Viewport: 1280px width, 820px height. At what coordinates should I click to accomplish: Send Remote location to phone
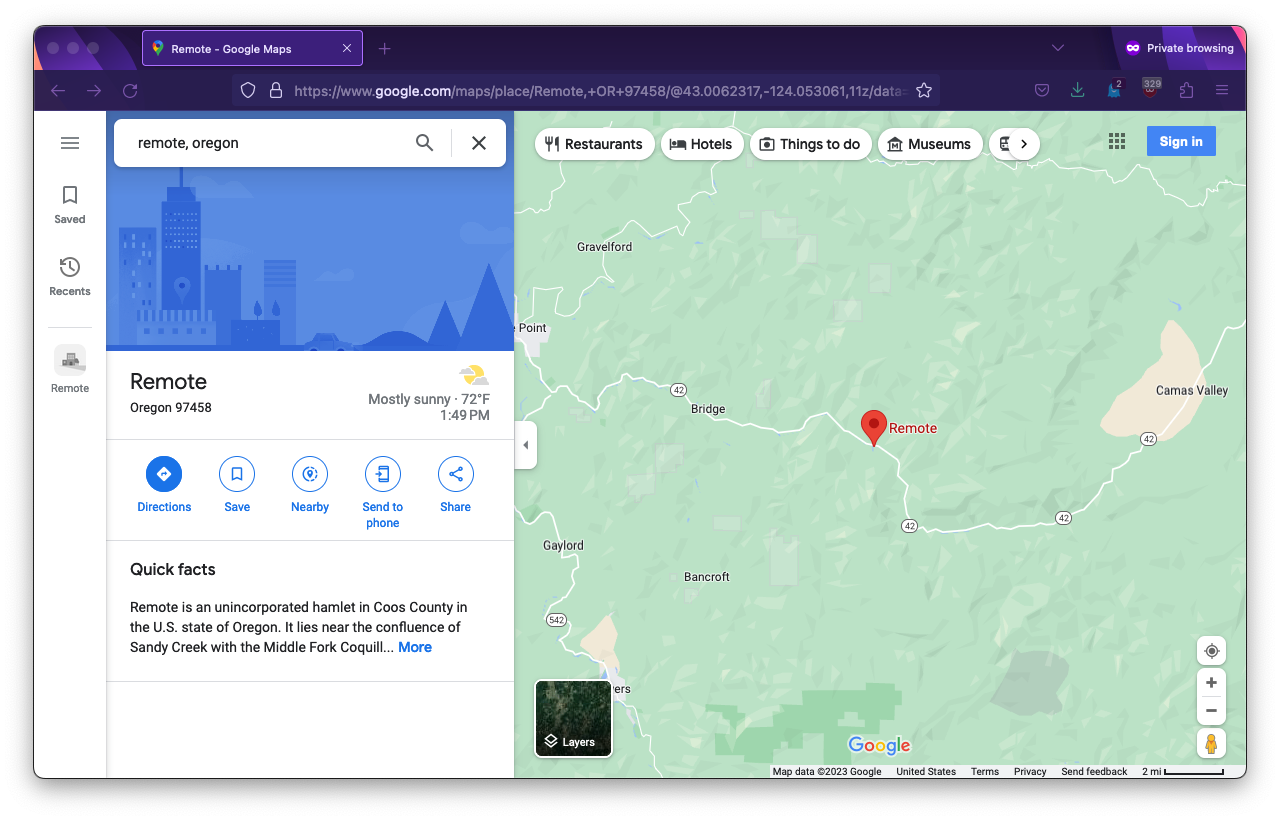tap(382, 474)
